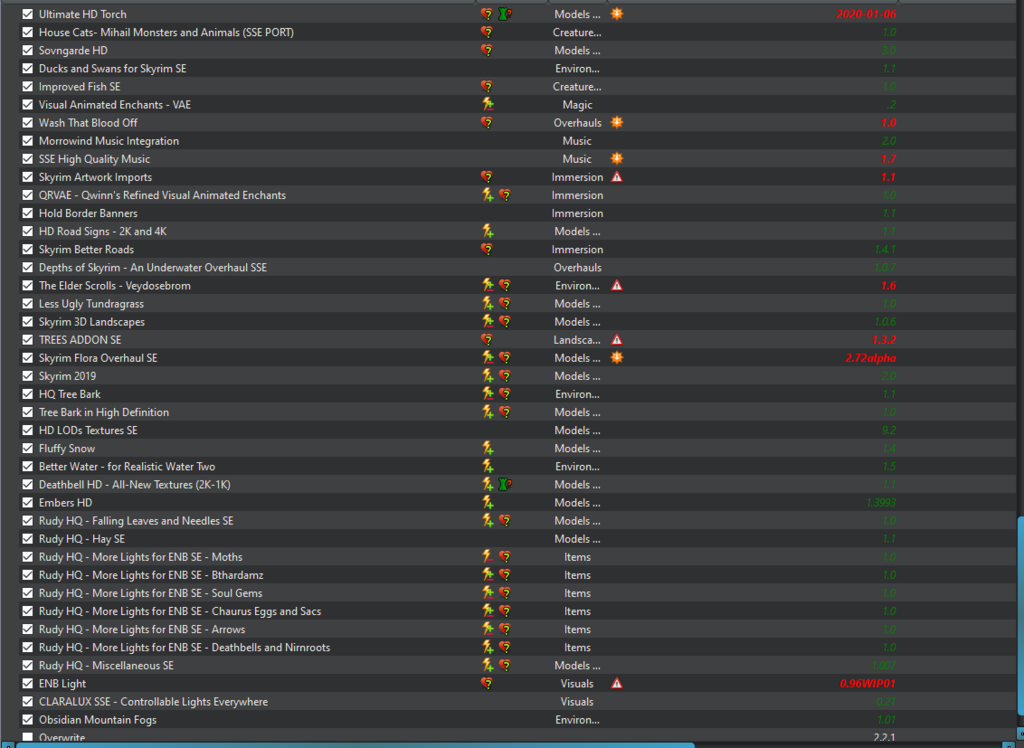This screenshot has height=748, width=1024.
Task: Select the Depths of Skyrim mod entry
Action: (x=152, y=268)
